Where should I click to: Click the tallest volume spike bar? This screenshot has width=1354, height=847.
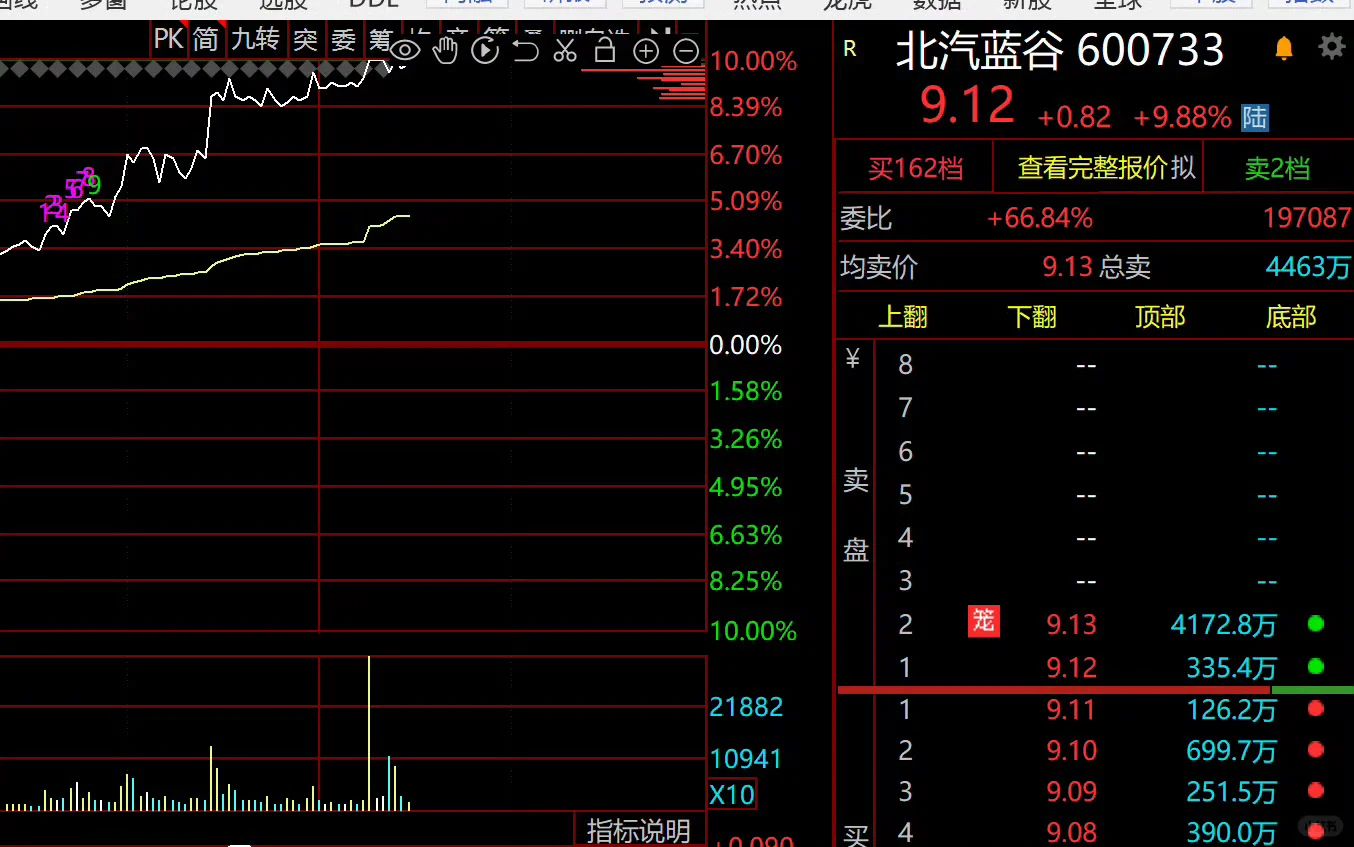369,732
